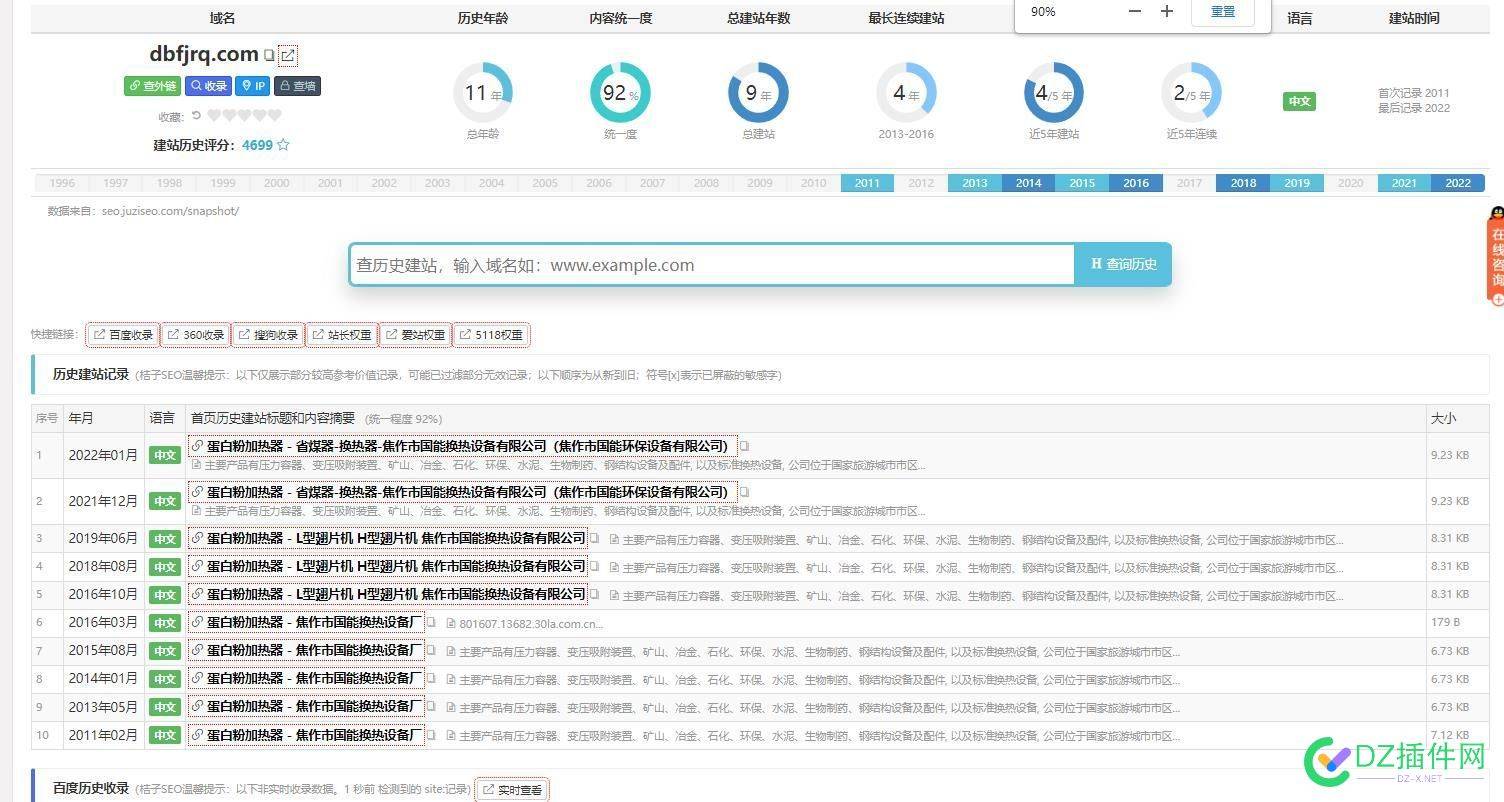Open 5118权重 quick link
Screen dimensions: 1504x802
[491, 335]
